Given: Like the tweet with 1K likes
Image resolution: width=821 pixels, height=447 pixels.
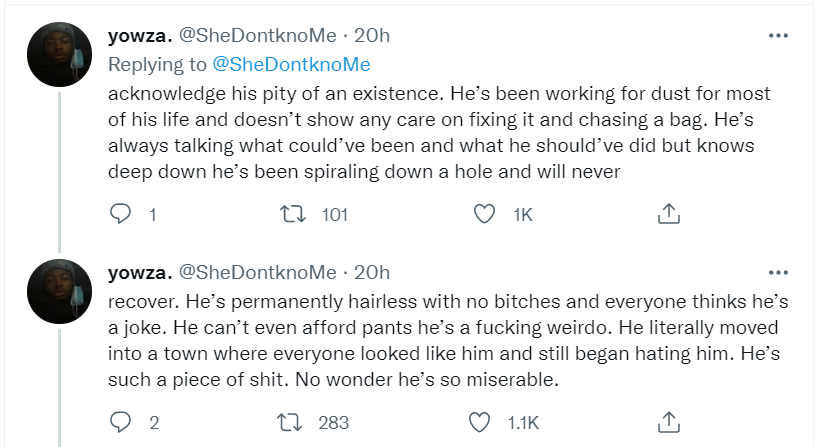Looking at the screenshot, I should tap(484, 213).
